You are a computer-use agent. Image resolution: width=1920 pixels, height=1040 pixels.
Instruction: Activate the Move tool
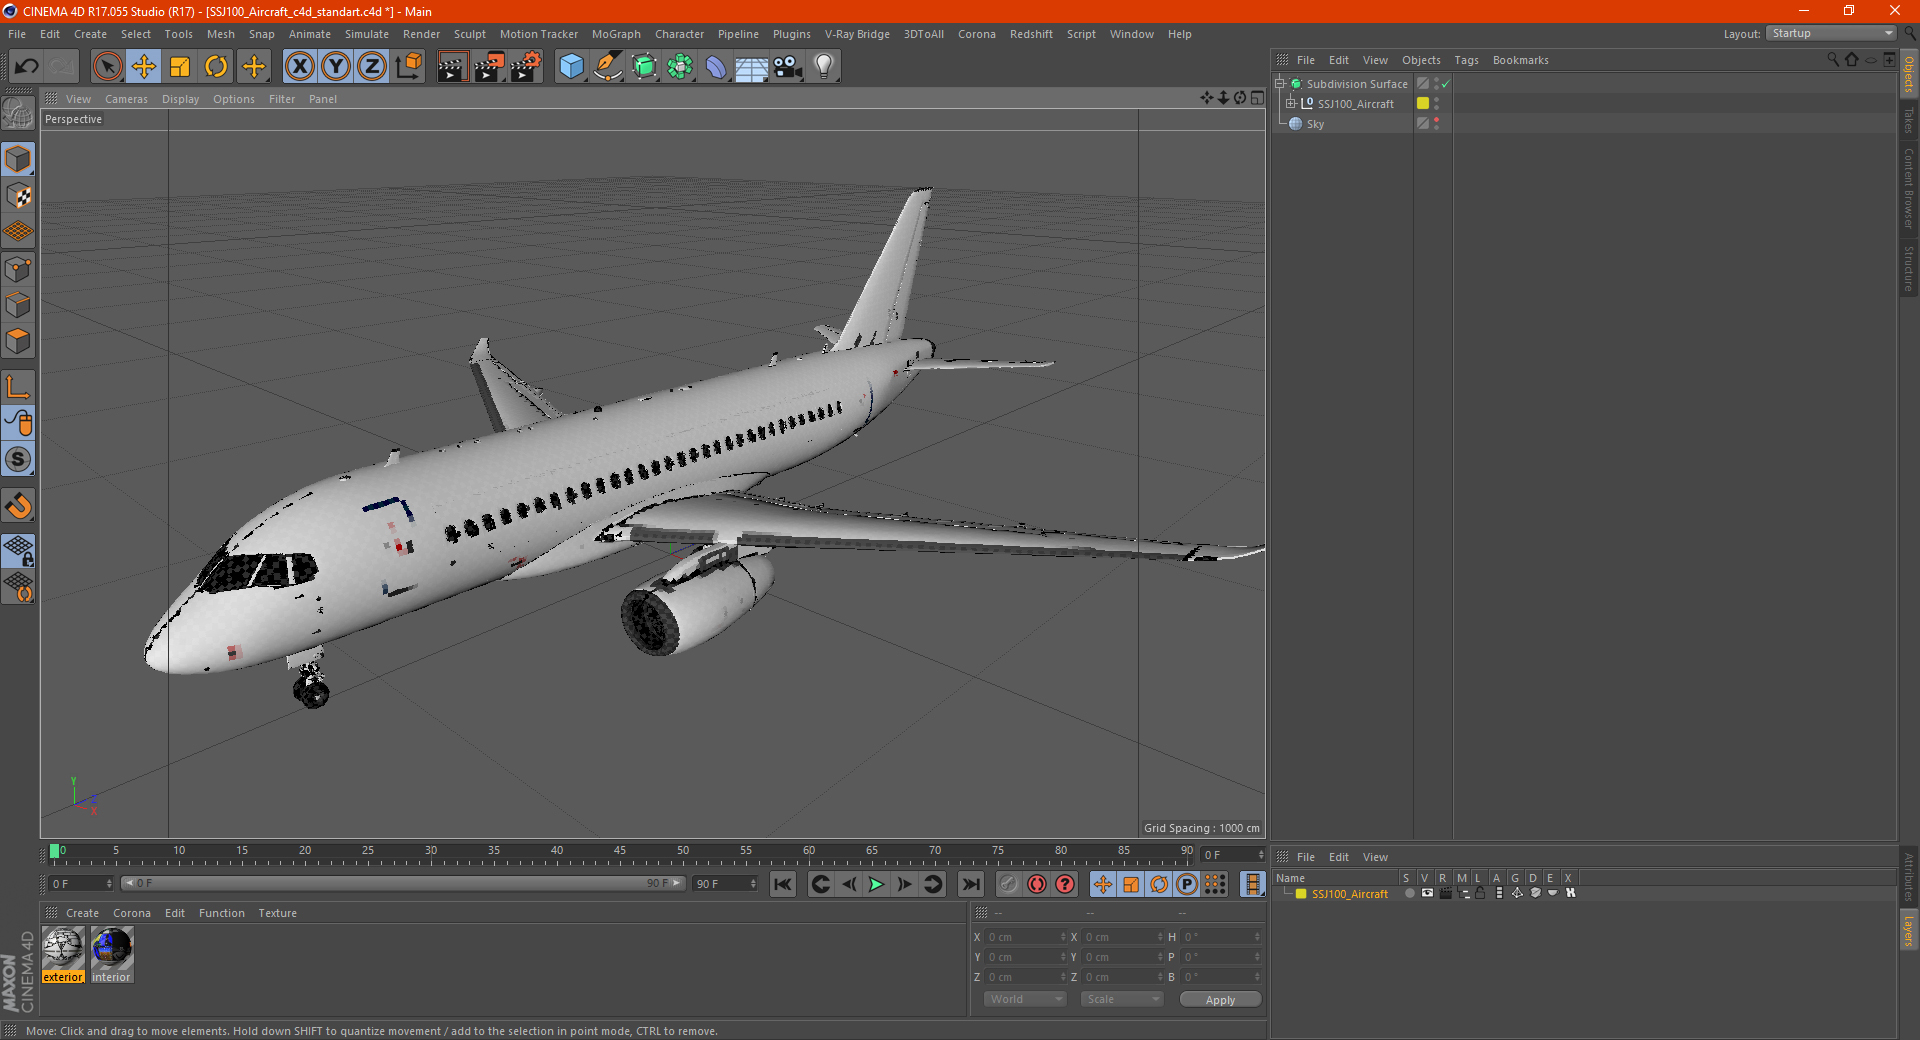click(x=144, y=67)
